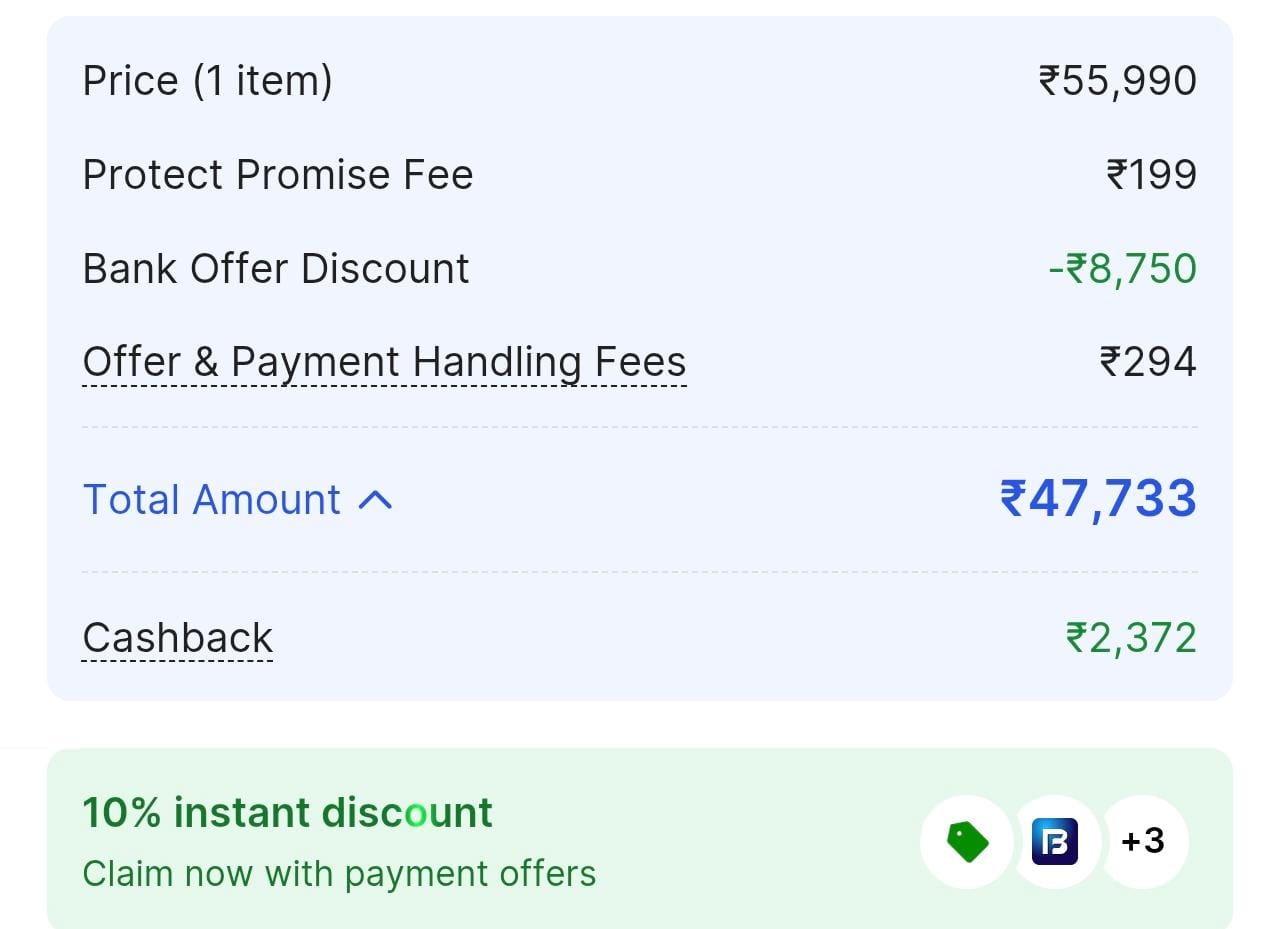Viewport: 1280px width, 929px height.
Task: Click the ₹55,990 item price
Action: (1117, 81)
